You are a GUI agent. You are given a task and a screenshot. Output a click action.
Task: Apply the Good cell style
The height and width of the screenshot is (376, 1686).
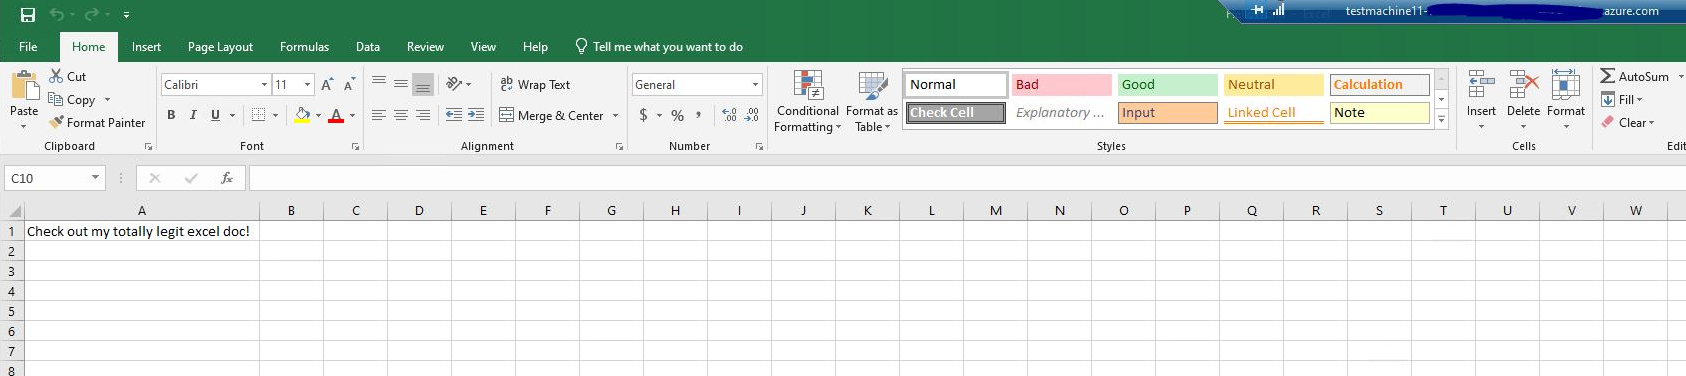click(x=1168, y=85)
